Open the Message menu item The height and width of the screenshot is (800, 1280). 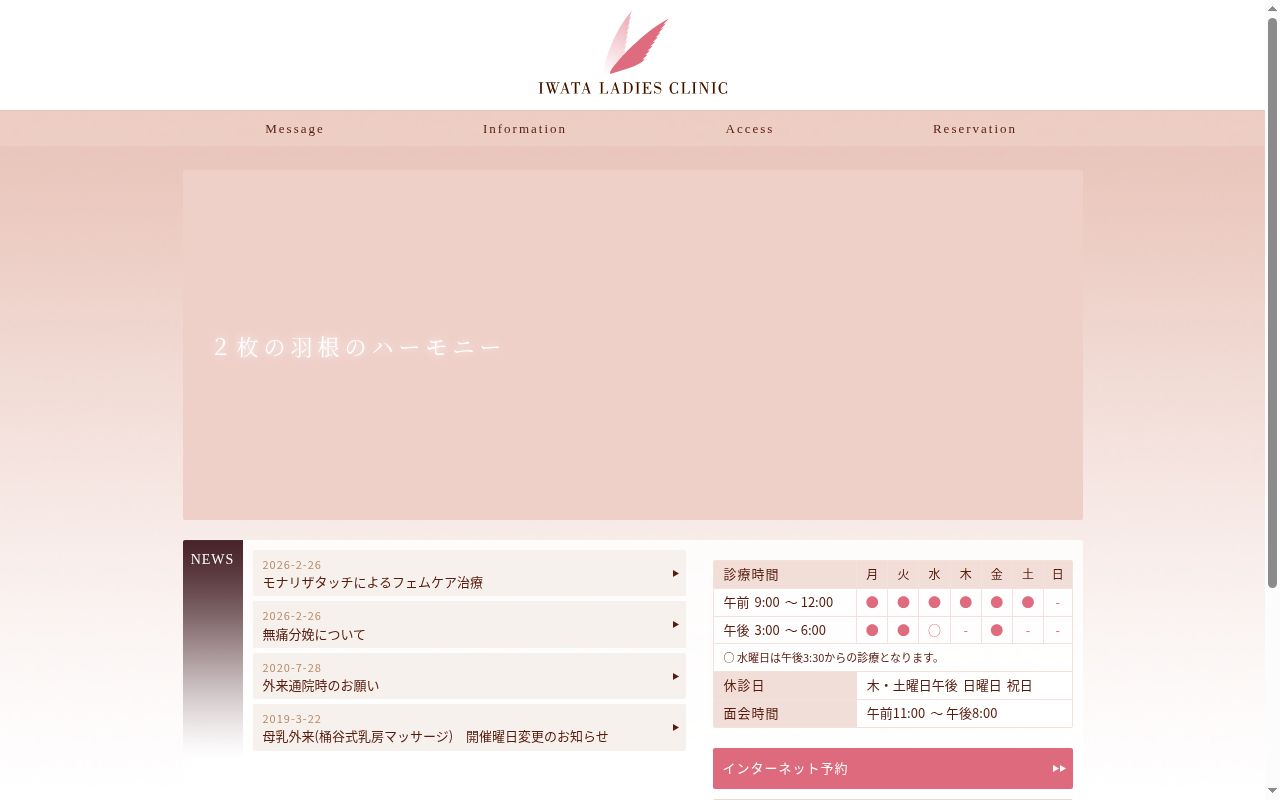[295, 129]
